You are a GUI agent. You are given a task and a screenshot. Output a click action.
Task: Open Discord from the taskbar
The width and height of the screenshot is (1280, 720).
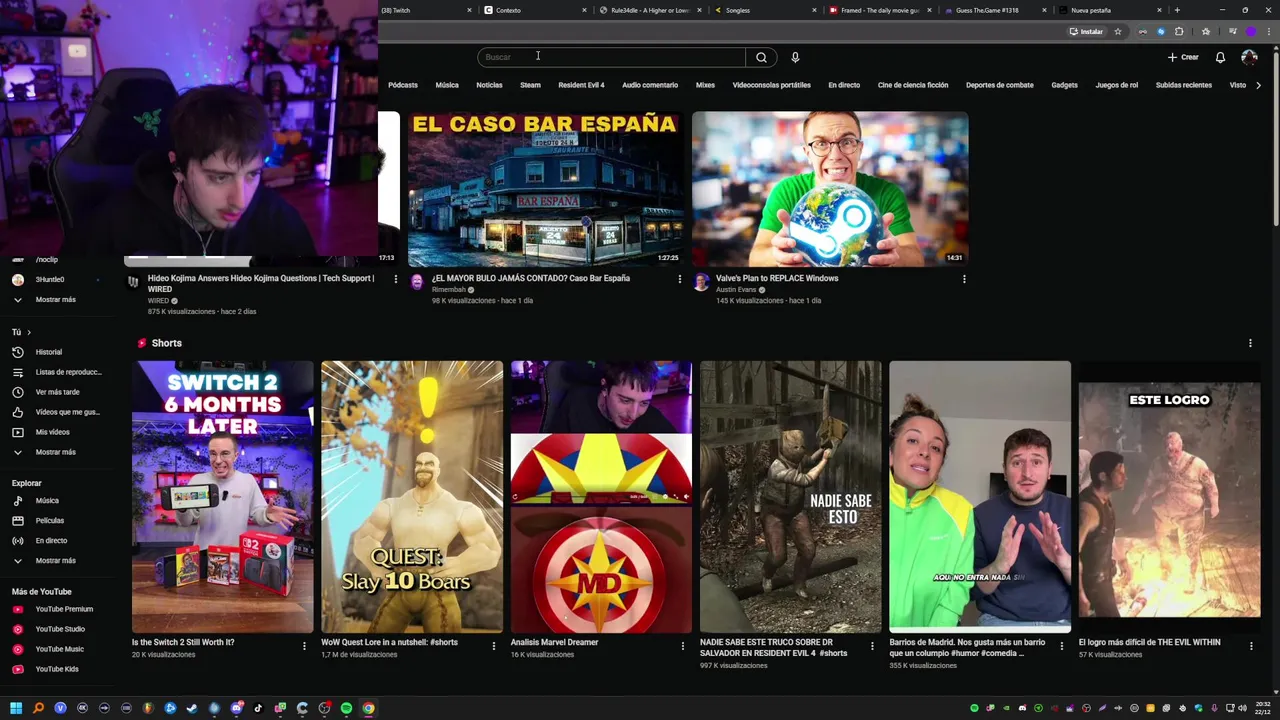tap(236, 708)
